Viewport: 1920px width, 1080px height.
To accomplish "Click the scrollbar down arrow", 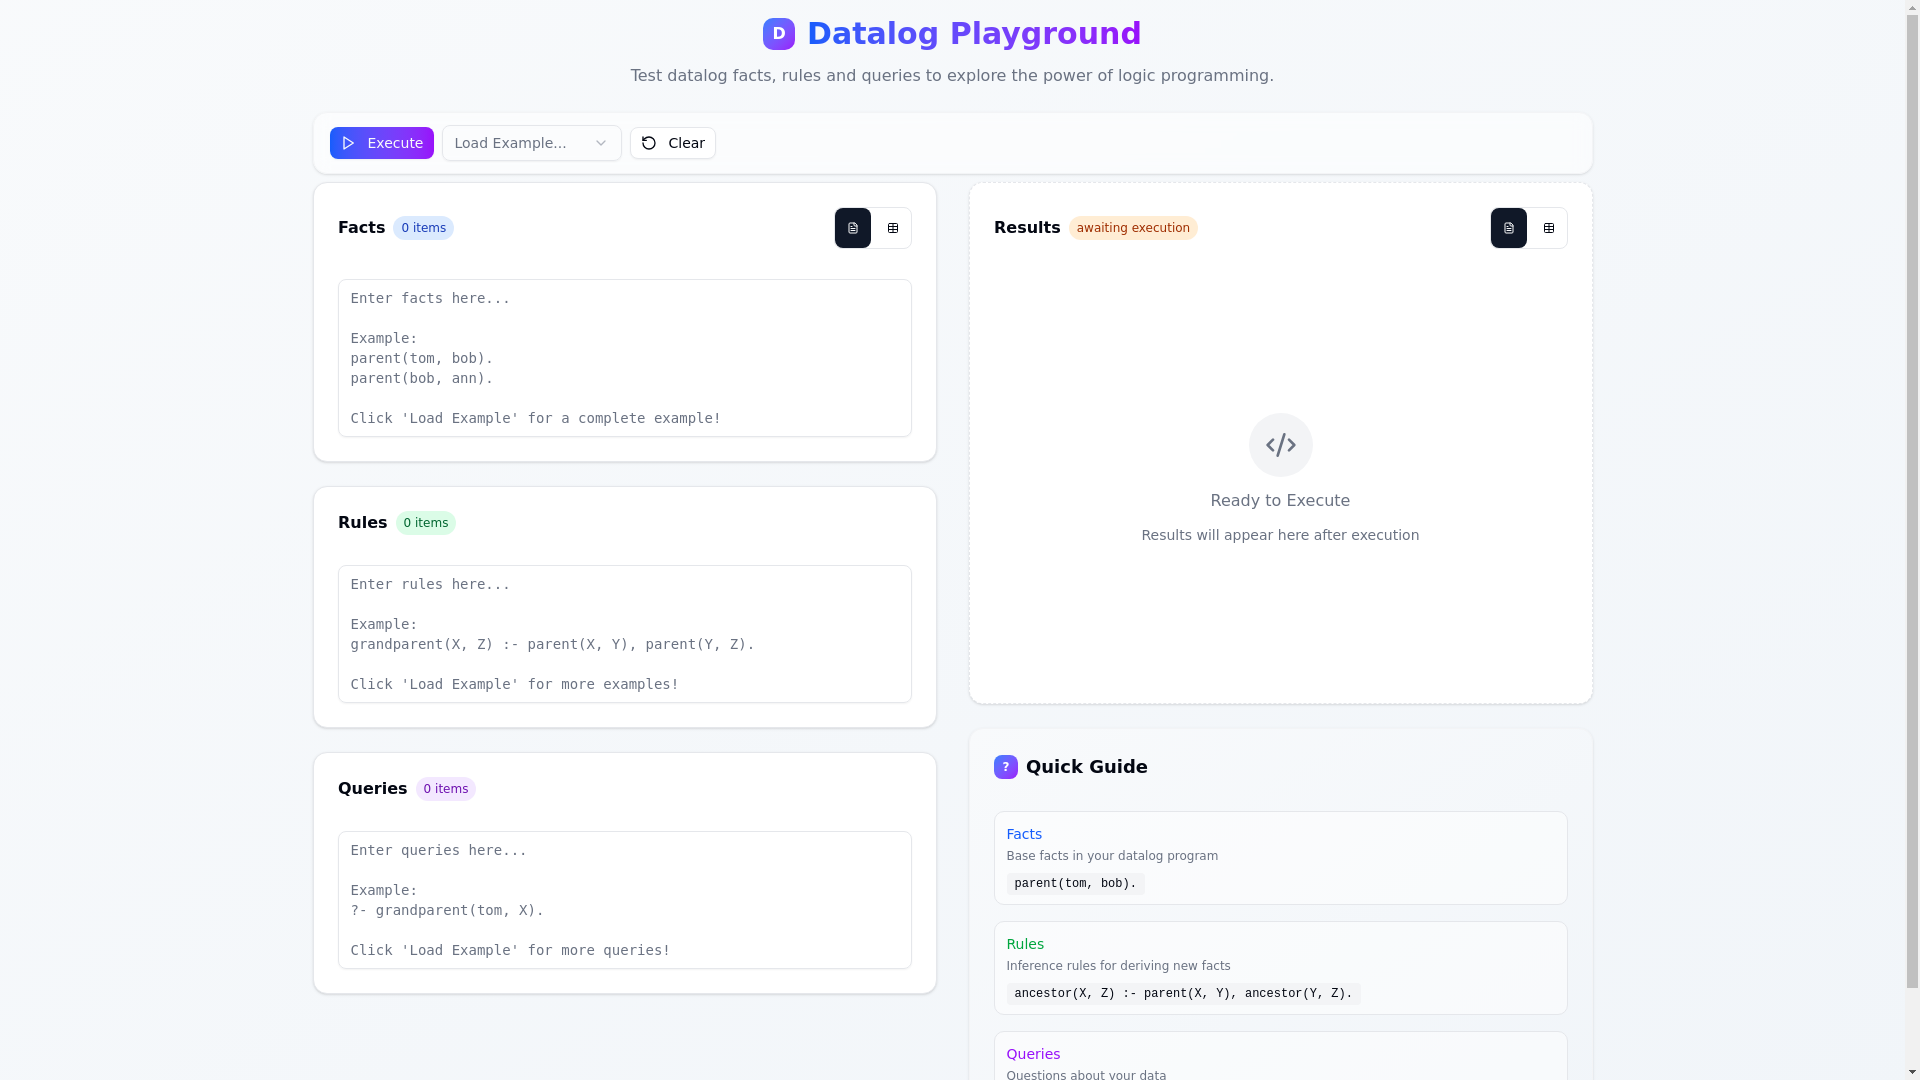I will 1913,1073.
